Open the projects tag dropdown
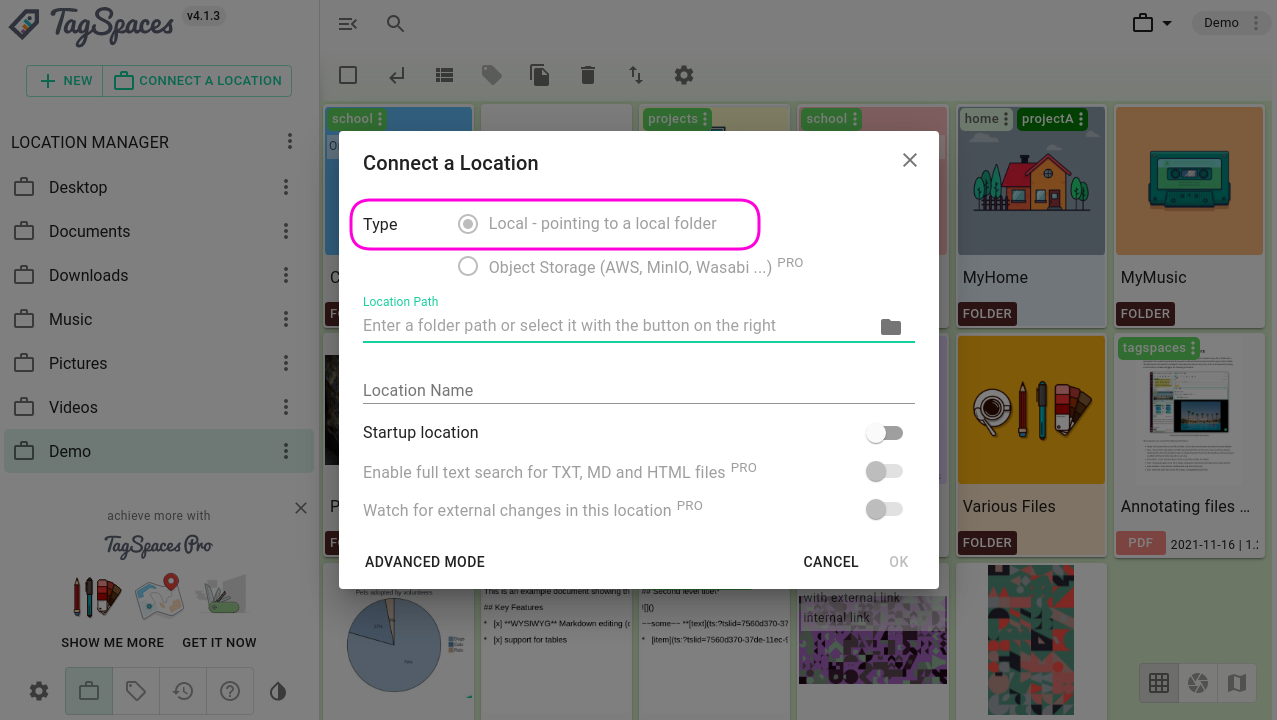Screen dimensions: 1277x720 (706, 119)
